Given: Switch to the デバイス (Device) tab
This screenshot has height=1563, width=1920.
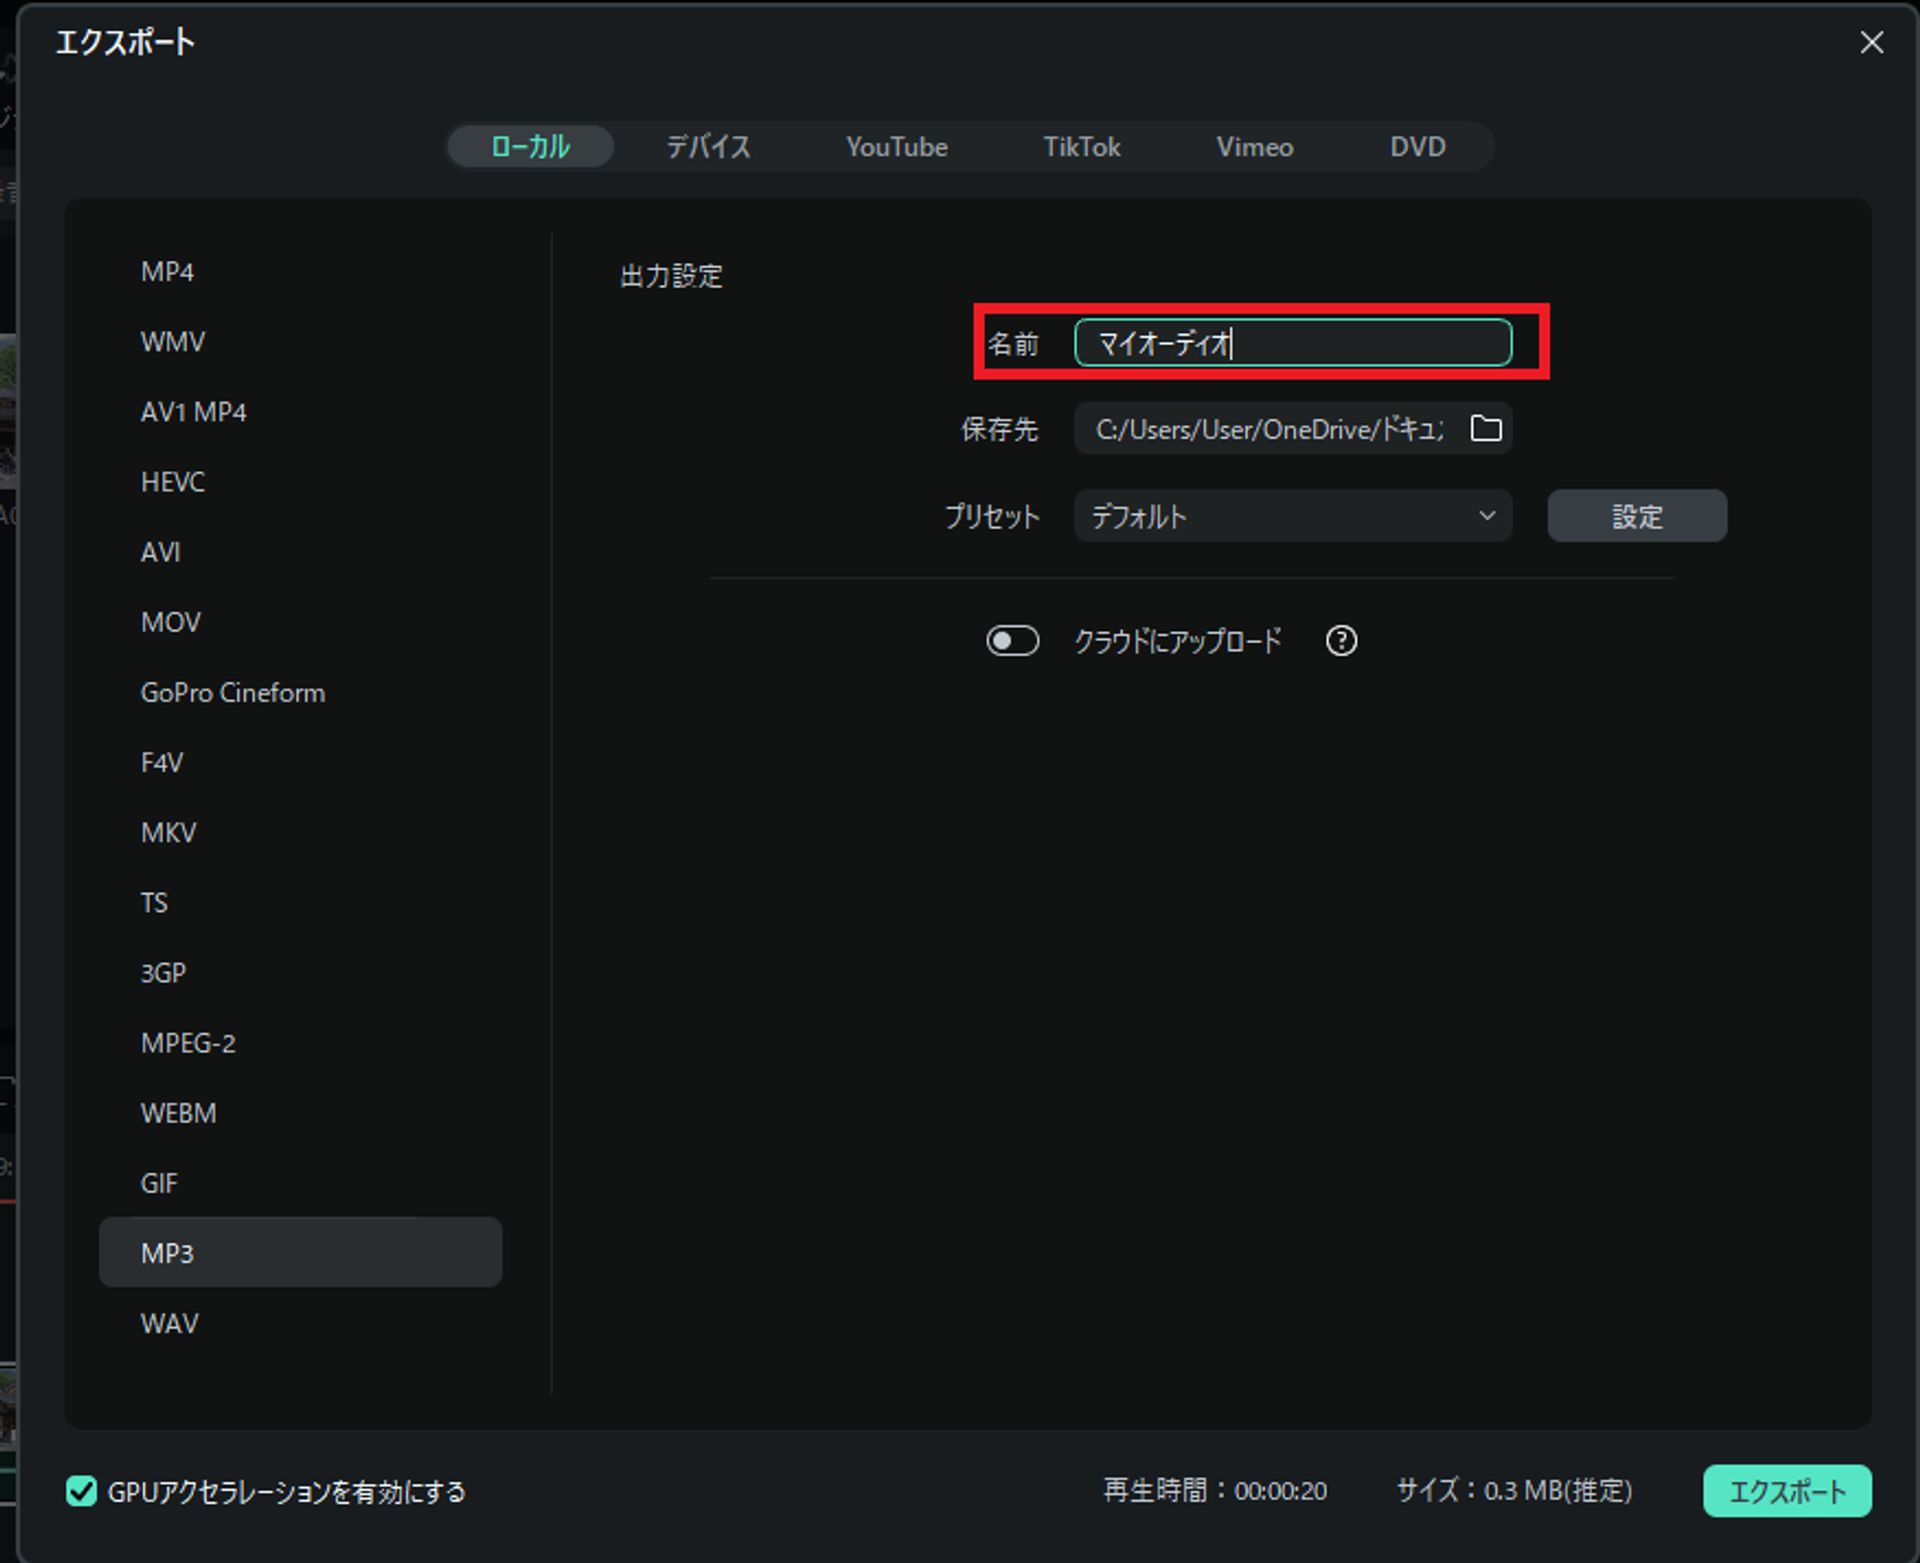Looking at the screenshot, I should [x=708, y=147].
